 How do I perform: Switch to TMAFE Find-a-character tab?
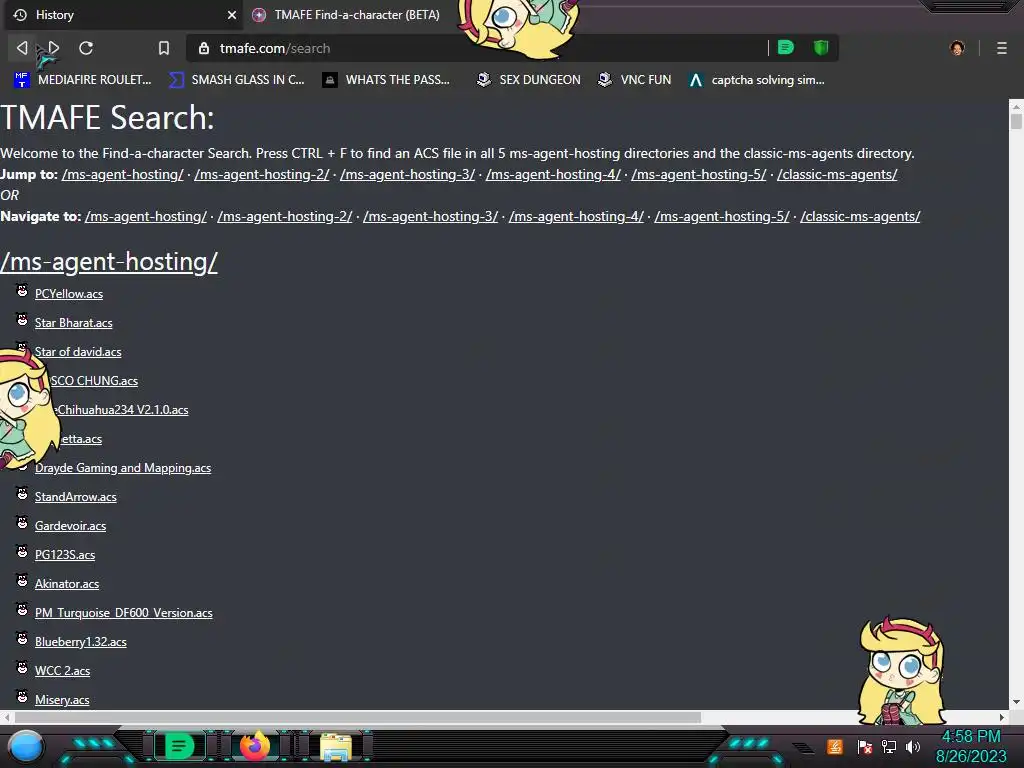(x=356, y=14)
